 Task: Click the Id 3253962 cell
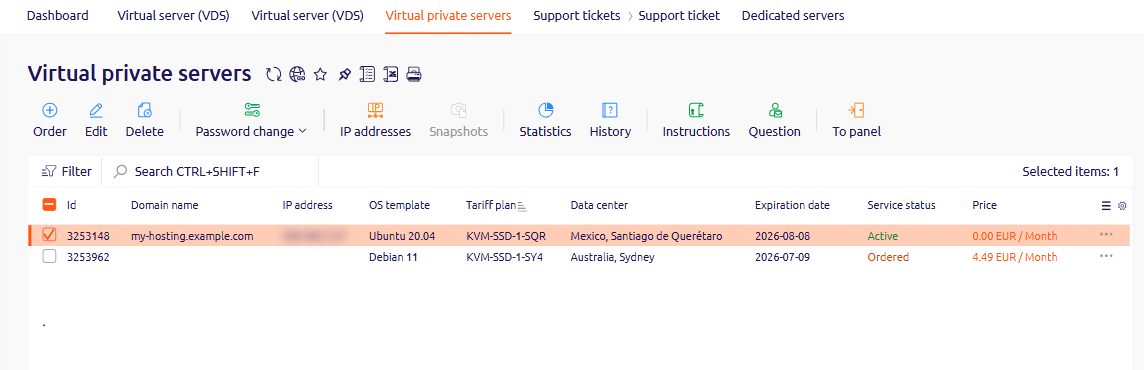point(88,257)
